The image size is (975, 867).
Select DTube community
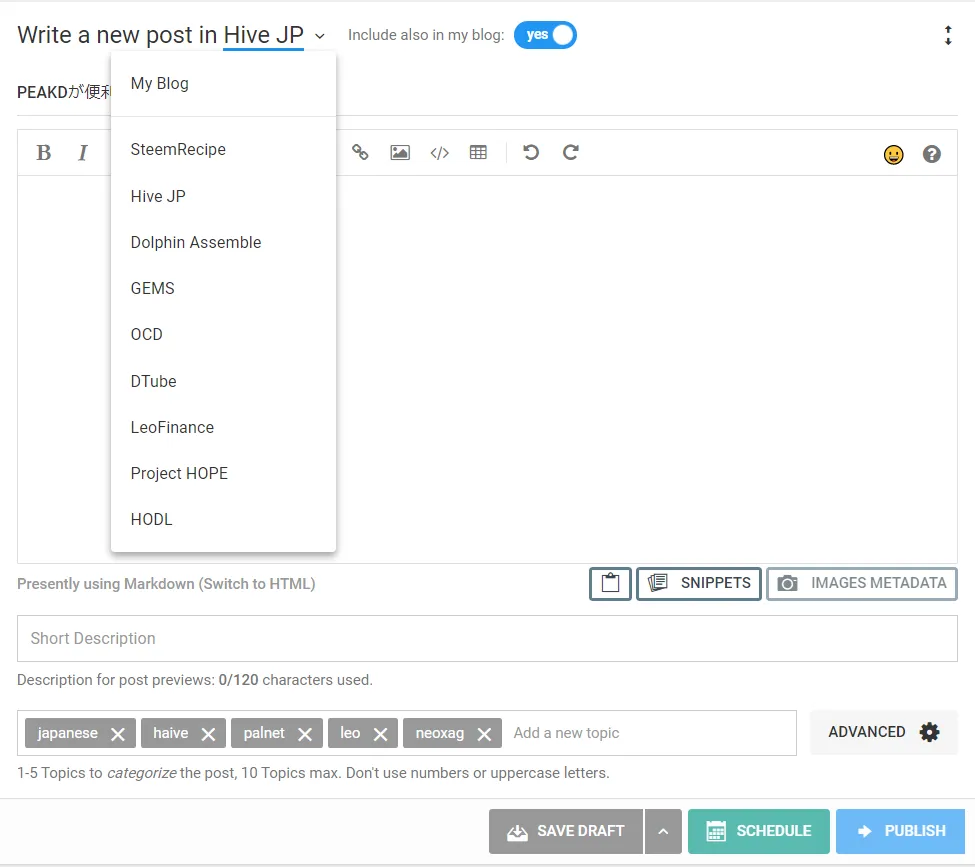pos(223,381)
